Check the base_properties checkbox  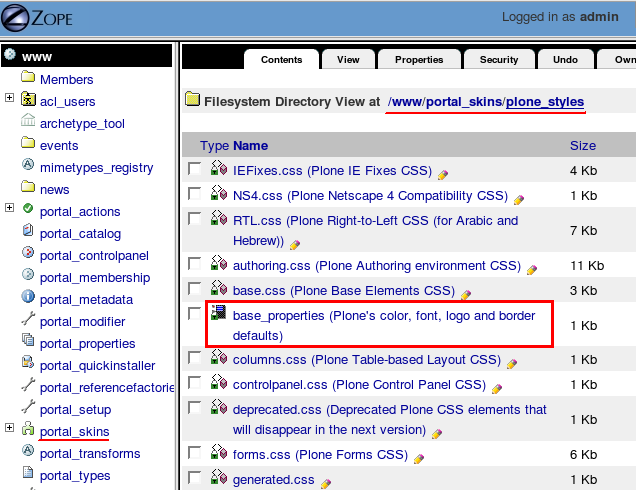click(x=194, y=313)
